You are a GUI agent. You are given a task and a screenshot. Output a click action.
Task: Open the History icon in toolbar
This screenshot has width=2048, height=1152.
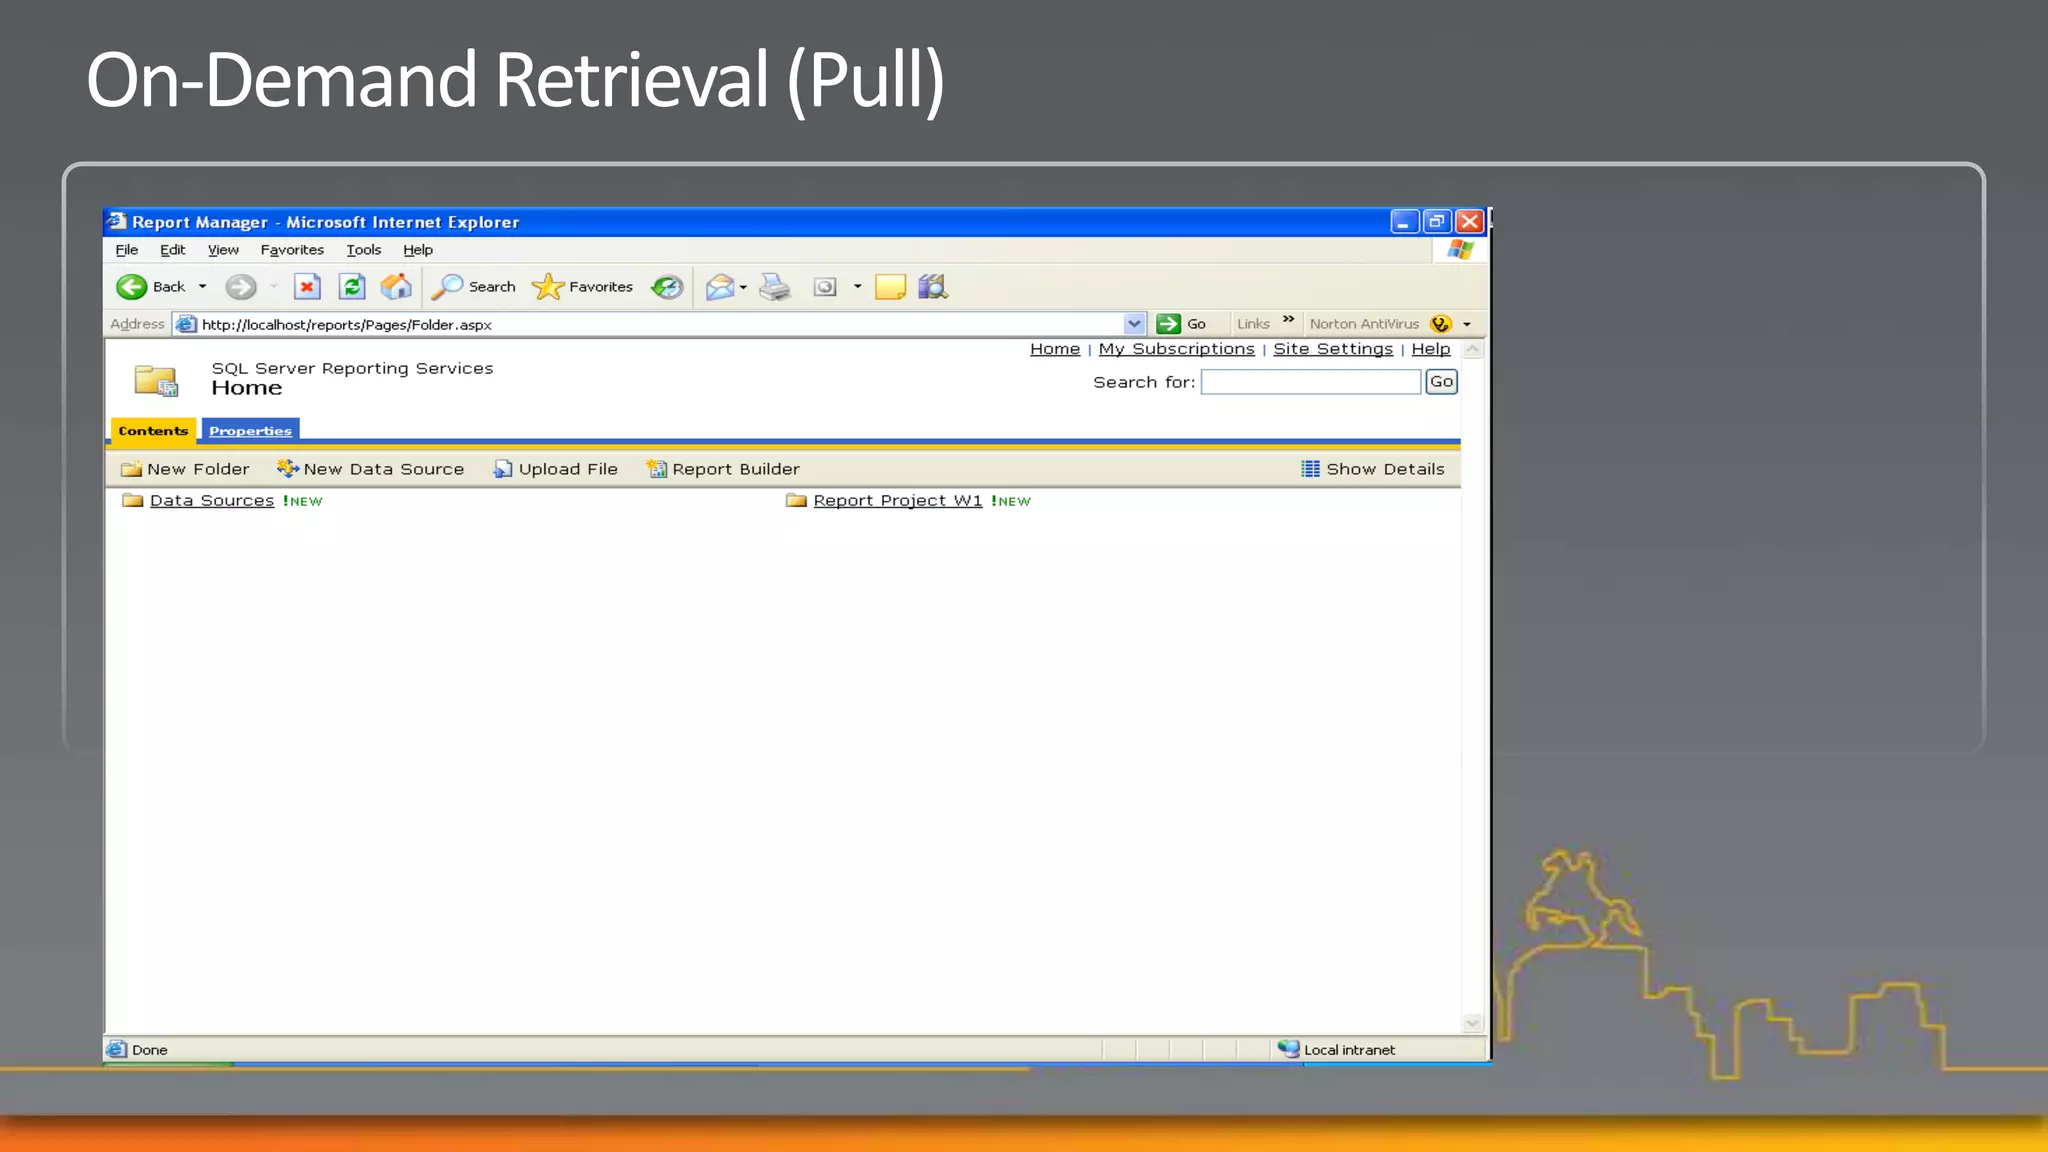(666, 287)
